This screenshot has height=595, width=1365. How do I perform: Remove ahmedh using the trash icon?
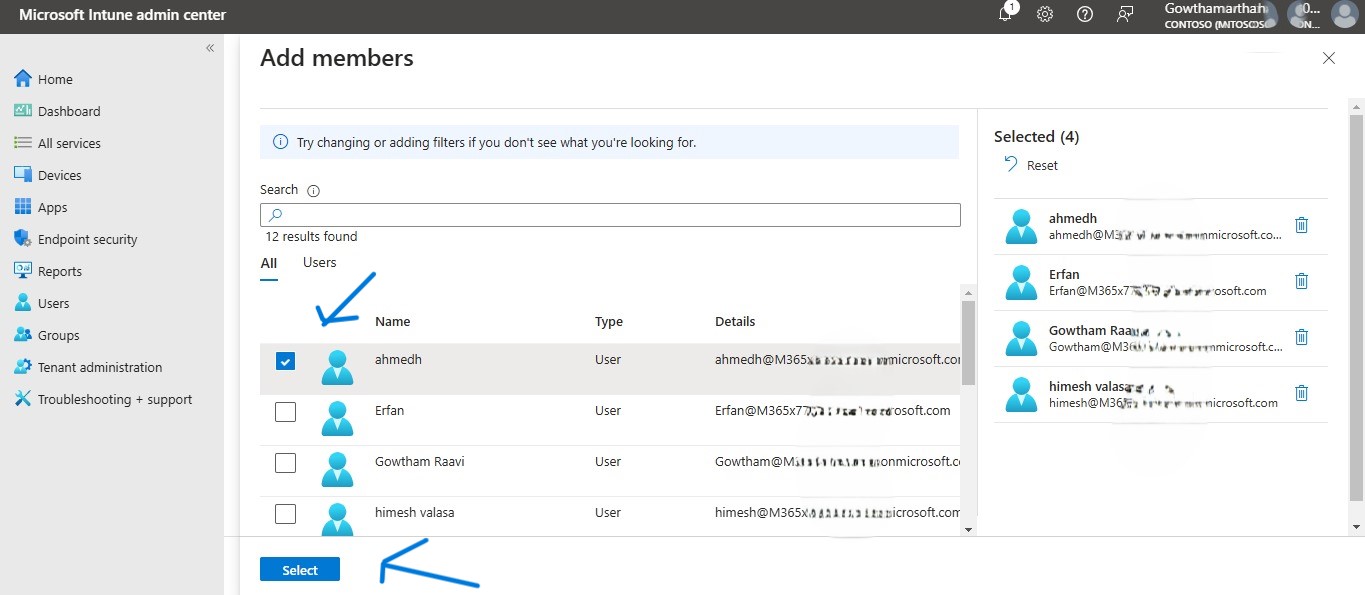click(1301, 225)
